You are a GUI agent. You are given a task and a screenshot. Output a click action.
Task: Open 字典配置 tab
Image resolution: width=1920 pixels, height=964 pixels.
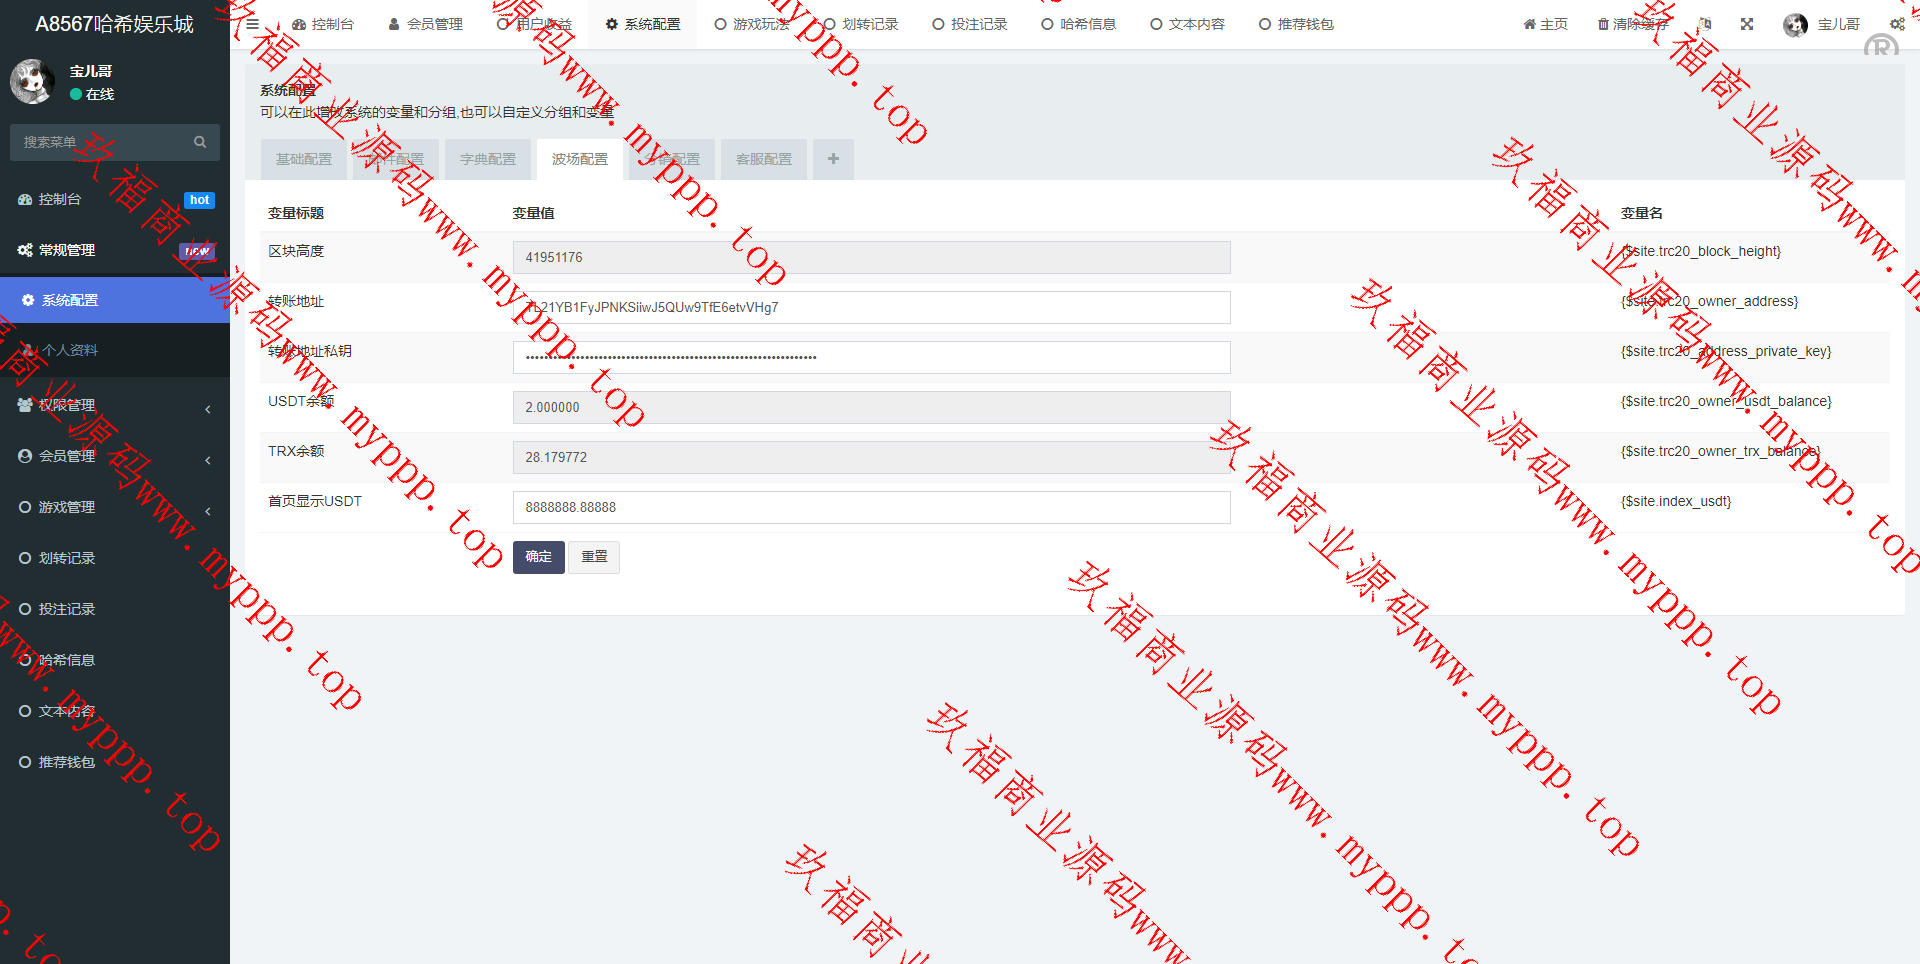pos(488,159)
